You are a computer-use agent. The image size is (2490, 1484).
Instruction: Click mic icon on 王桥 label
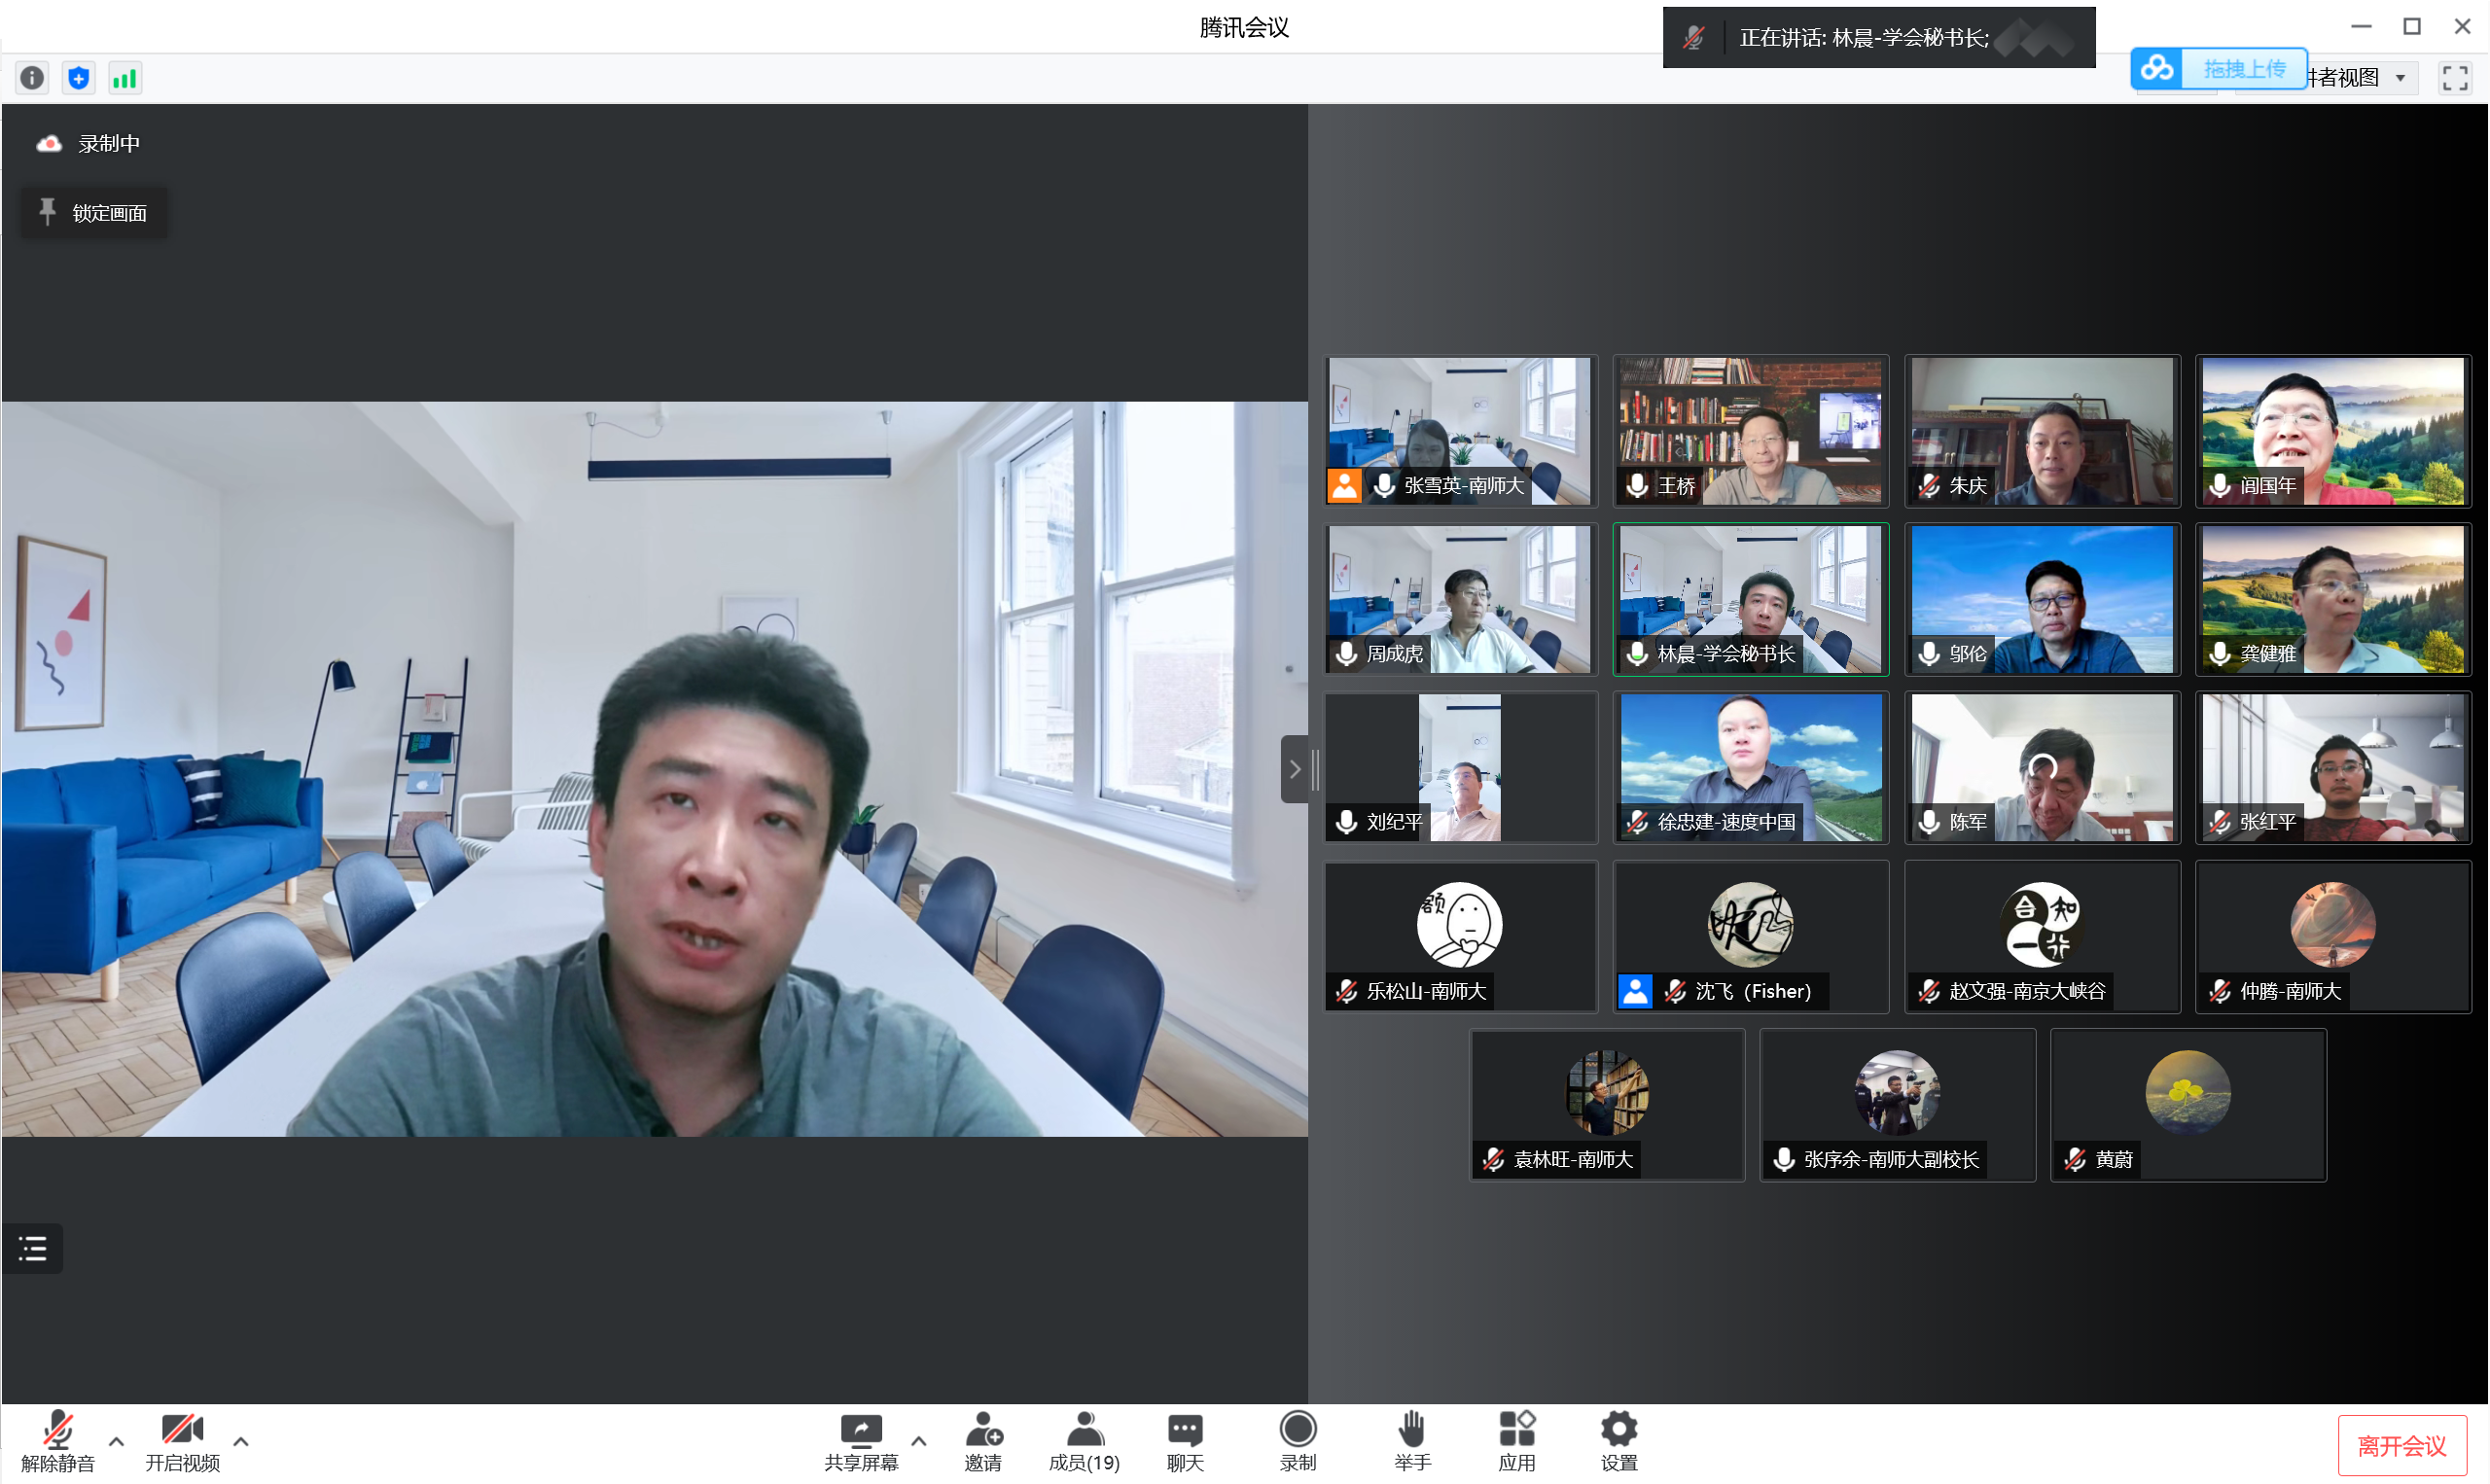point(1637,486)
